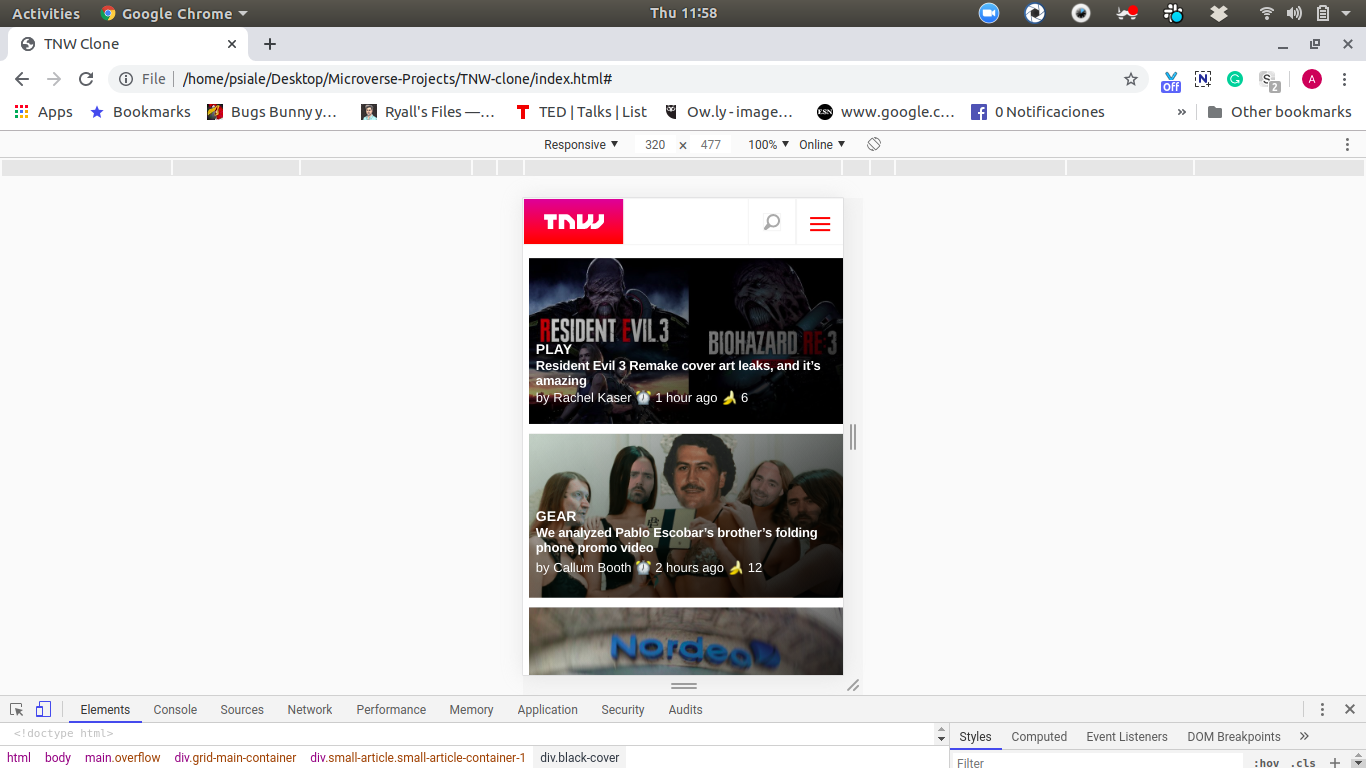Select the Event Listeners tab
The image size is (1366, 768).
(1127, 736)
